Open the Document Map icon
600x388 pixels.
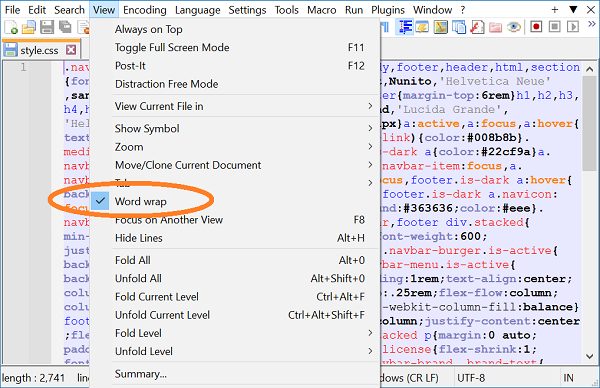(440, 27)
